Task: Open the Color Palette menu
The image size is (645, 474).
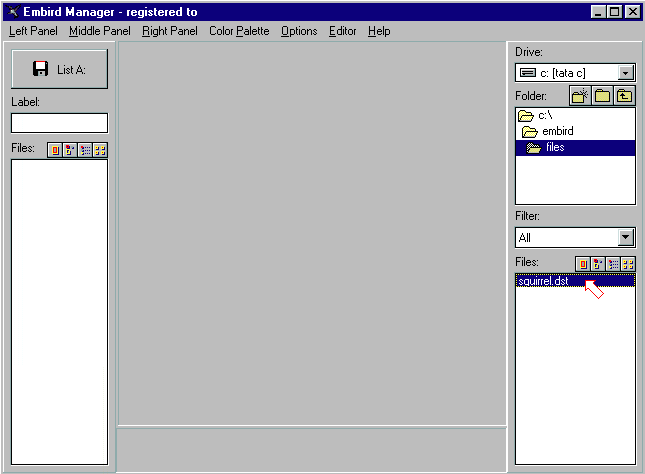Action: [239, 31]
